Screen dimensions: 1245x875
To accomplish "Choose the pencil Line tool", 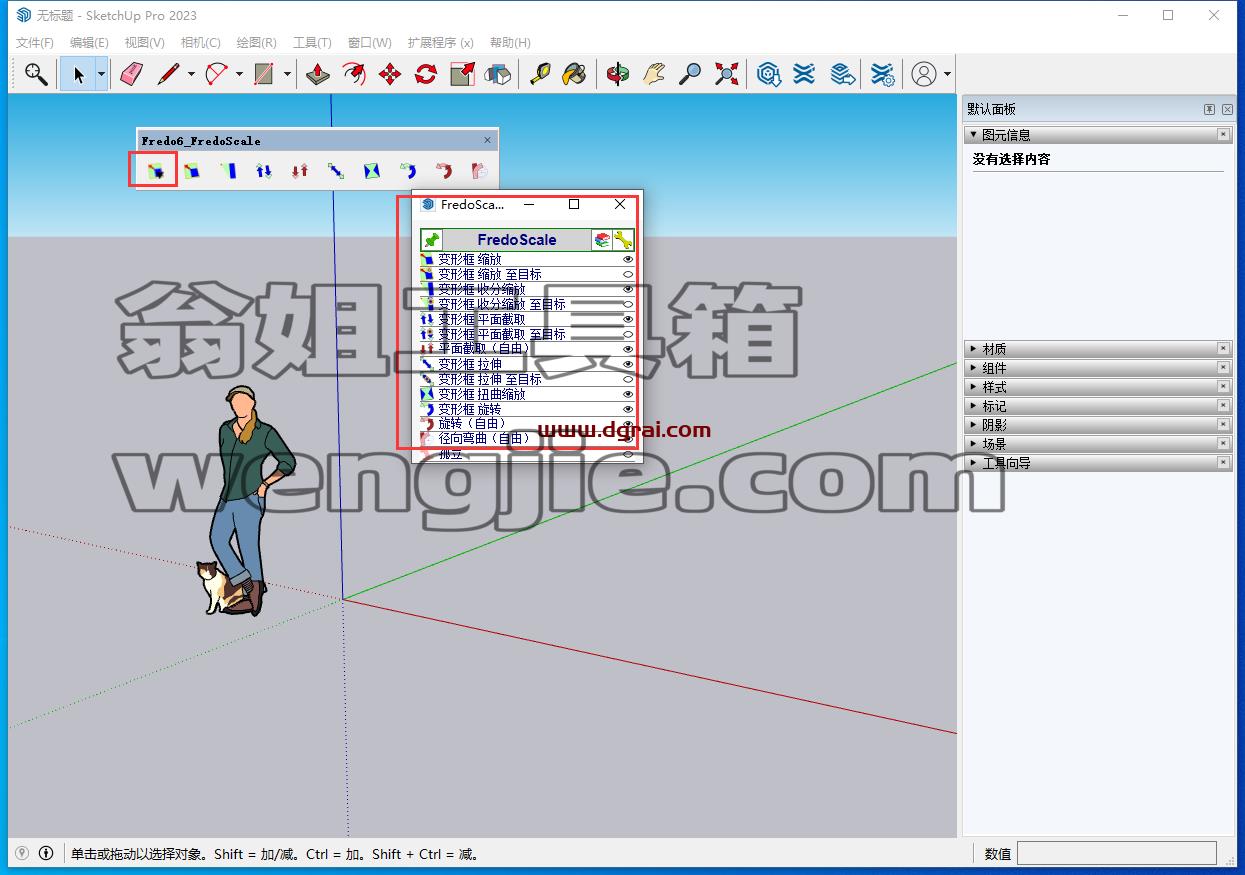I will tap(168, 74).
